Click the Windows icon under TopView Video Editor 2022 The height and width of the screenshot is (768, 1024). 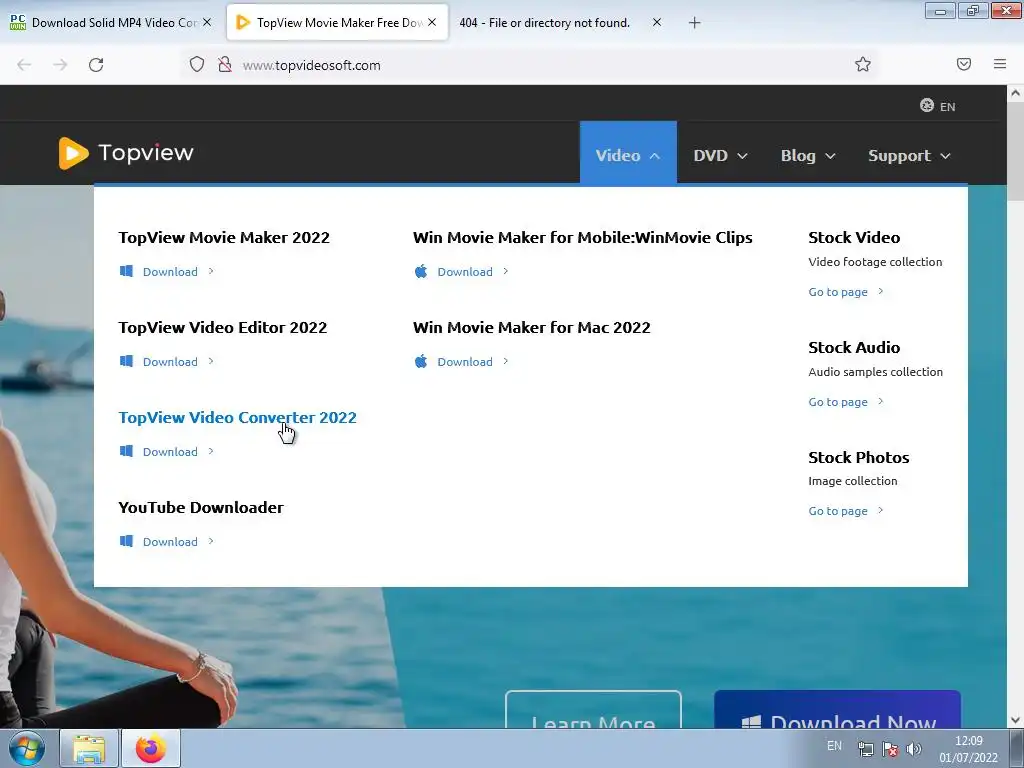click(127, 361)
